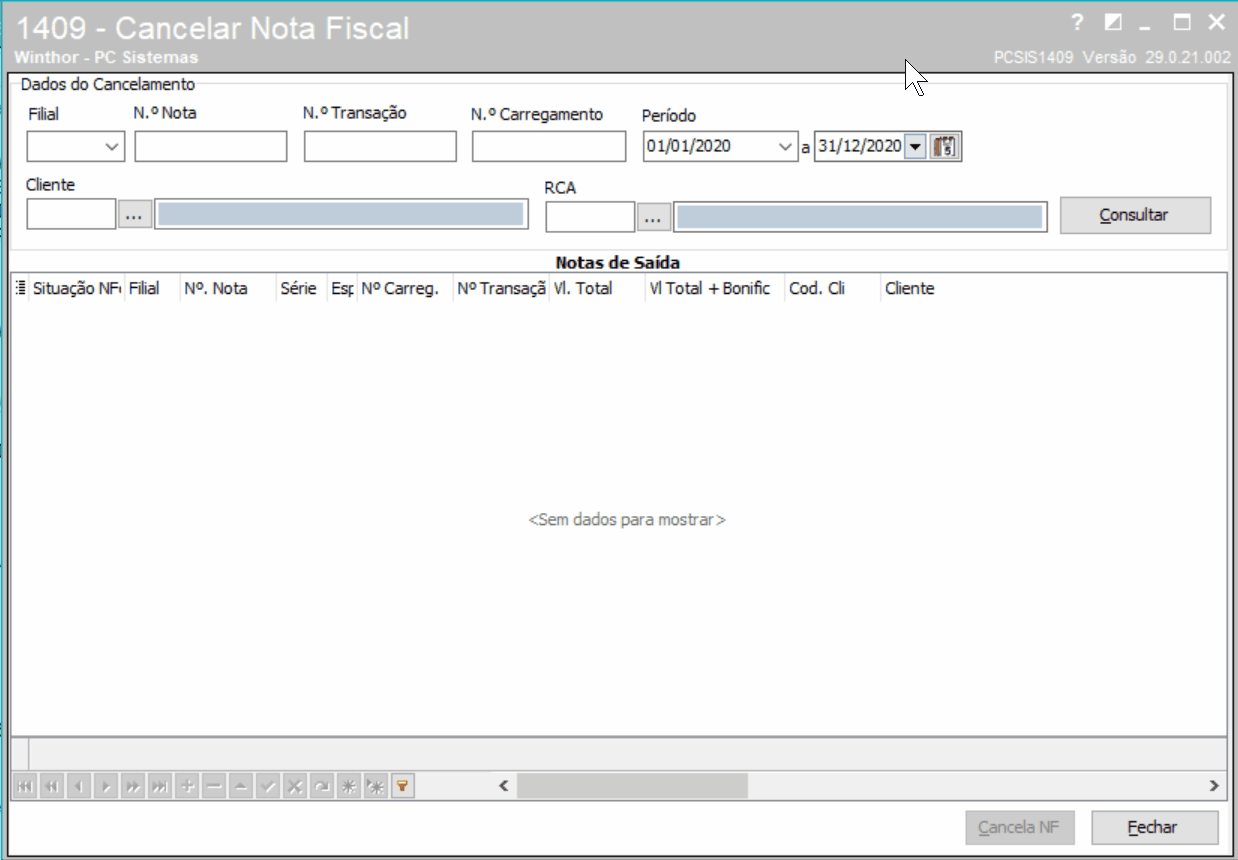Go to first record navigator icon
The height and width of the screenshot is (860, 1238).
[24, 787]
